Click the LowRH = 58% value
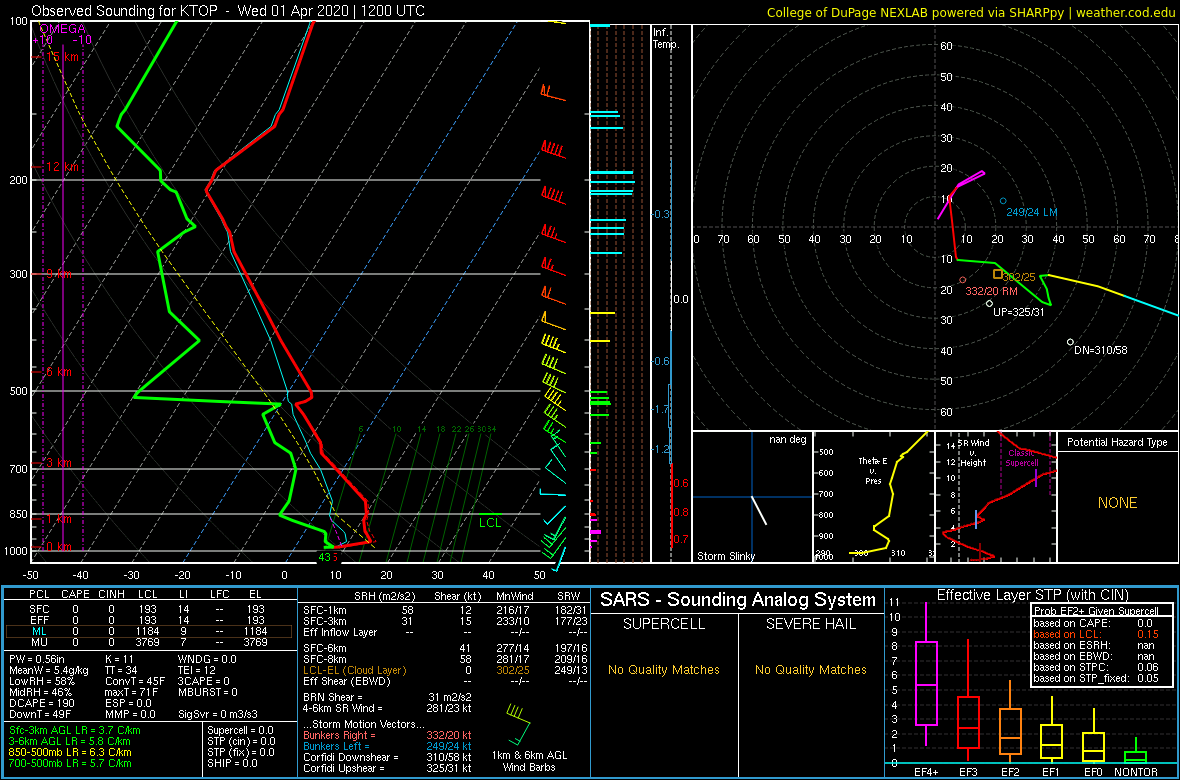 tap(42, 681)
